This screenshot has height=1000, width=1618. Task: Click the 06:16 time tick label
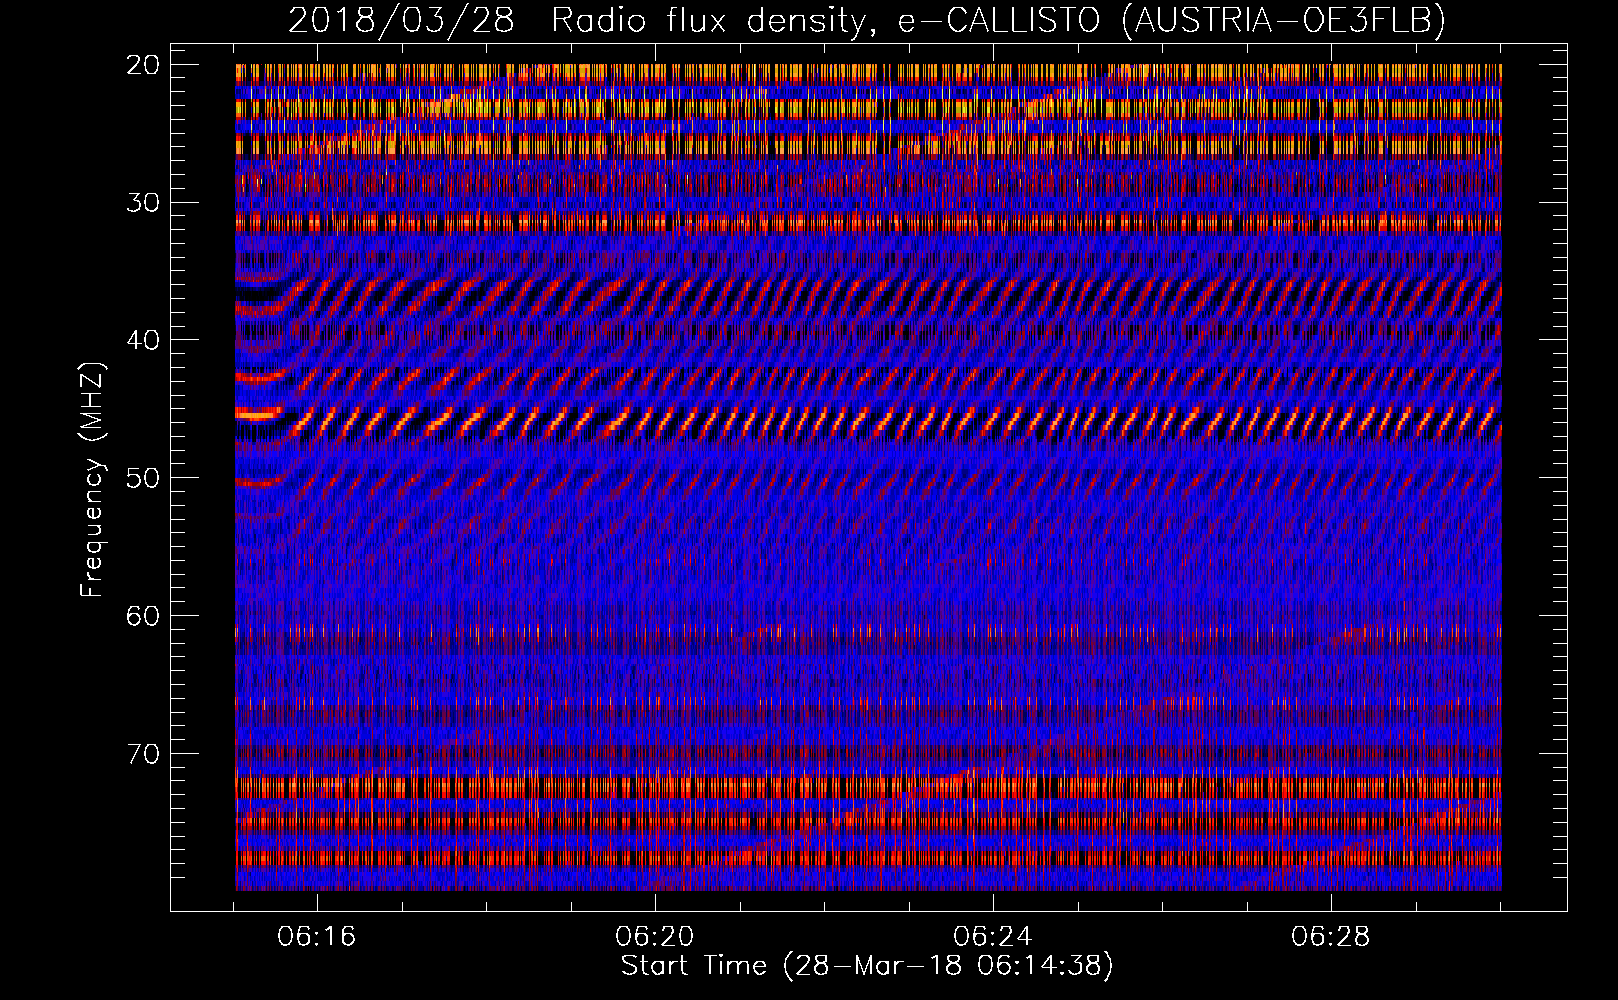click(317, 937)
